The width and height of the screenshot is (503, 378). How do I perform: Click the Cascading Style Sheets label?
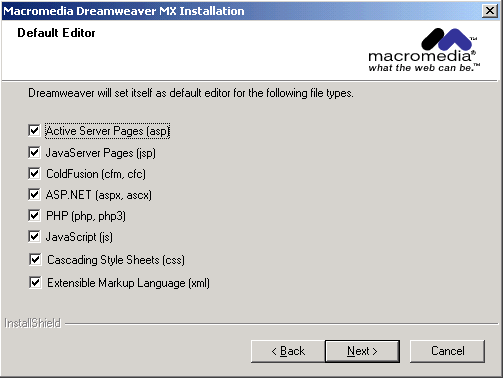coord(116,260)
